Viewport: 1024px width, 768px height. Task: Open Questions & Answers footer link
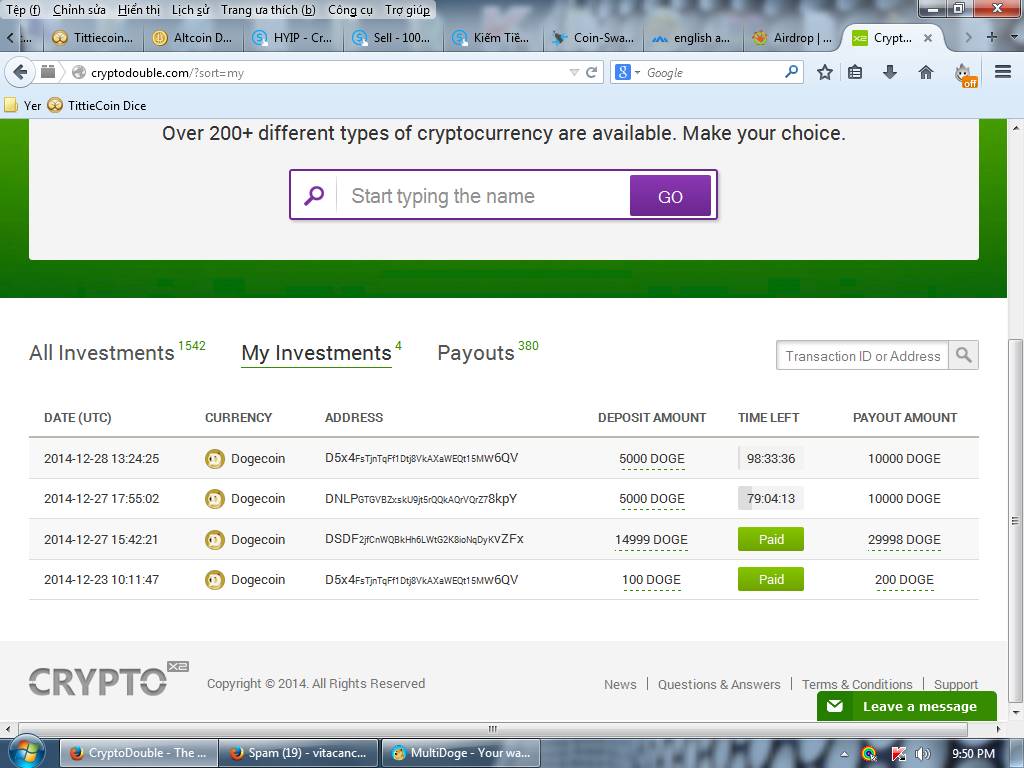click(719, 684)
